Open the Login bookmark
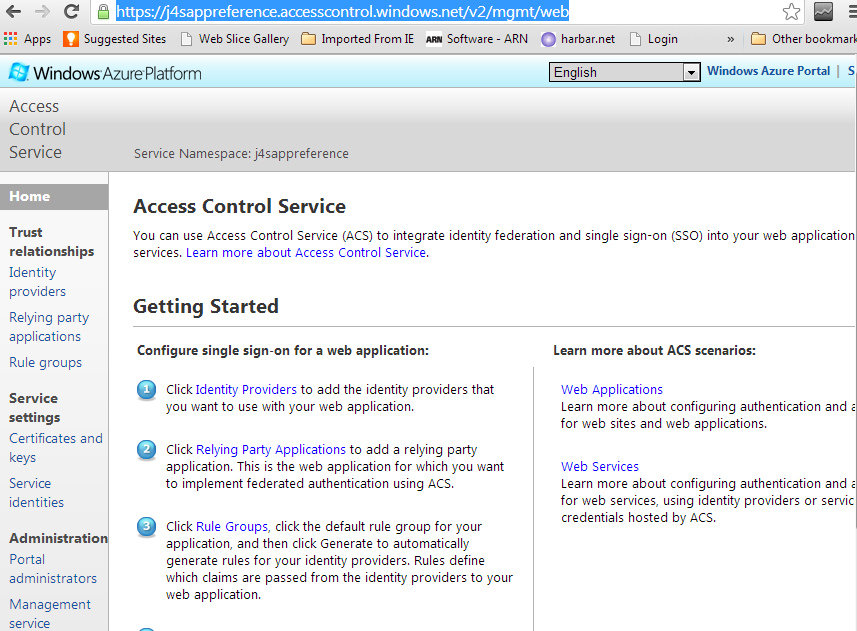The image size is (857, 631). pyautogui.click(x=654, y=39)
